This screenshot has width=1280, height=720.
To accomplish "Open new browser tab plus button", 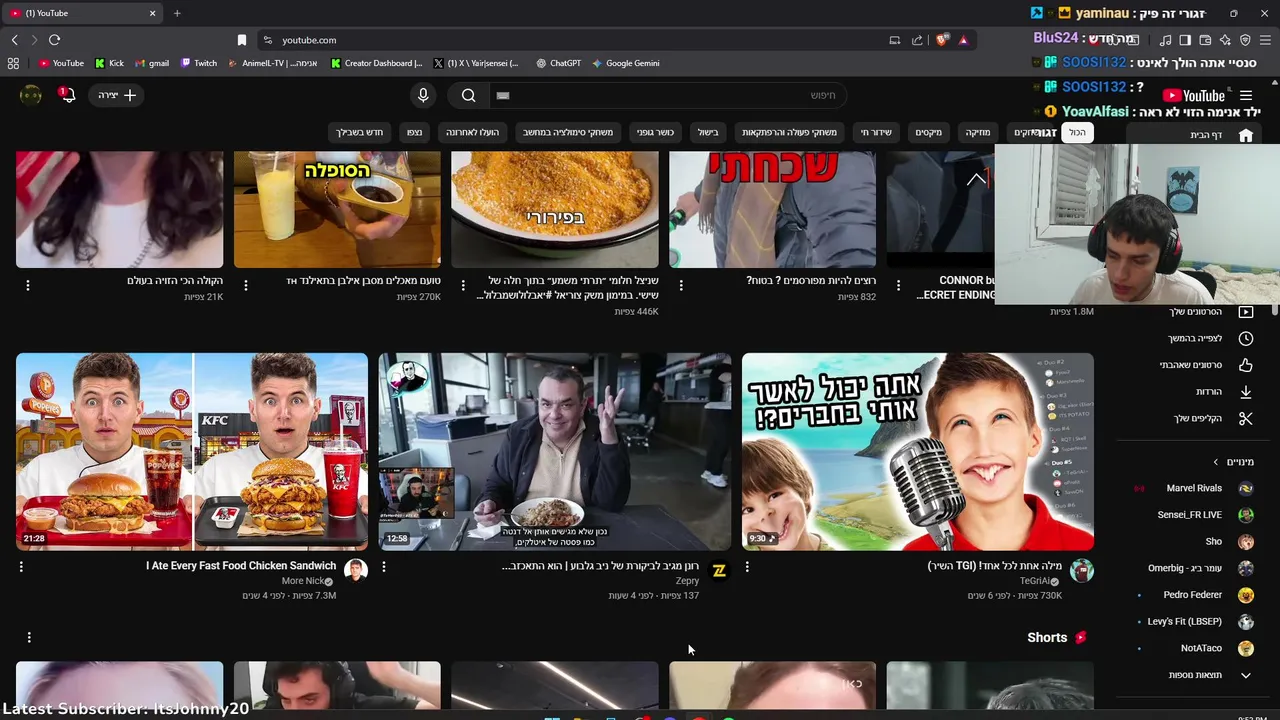I will click(x=177, y=13).
